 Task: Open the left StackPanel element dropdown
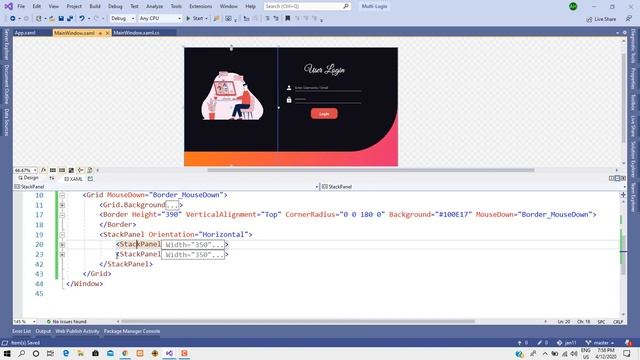click(167, 187)
